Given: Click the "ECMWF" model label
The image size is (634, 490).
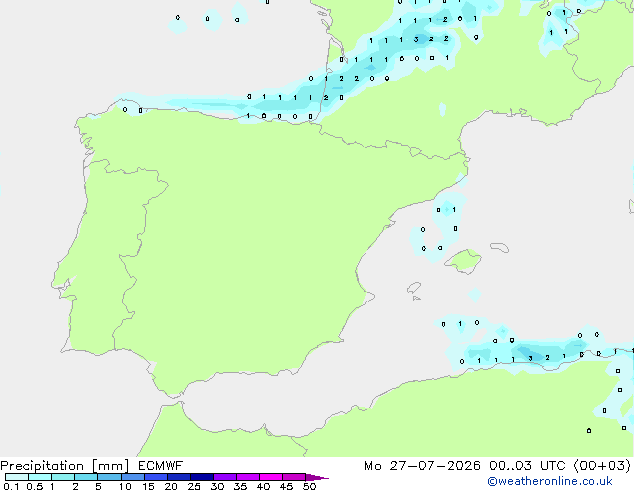Looking at the screenshot, I should point(161,466).
